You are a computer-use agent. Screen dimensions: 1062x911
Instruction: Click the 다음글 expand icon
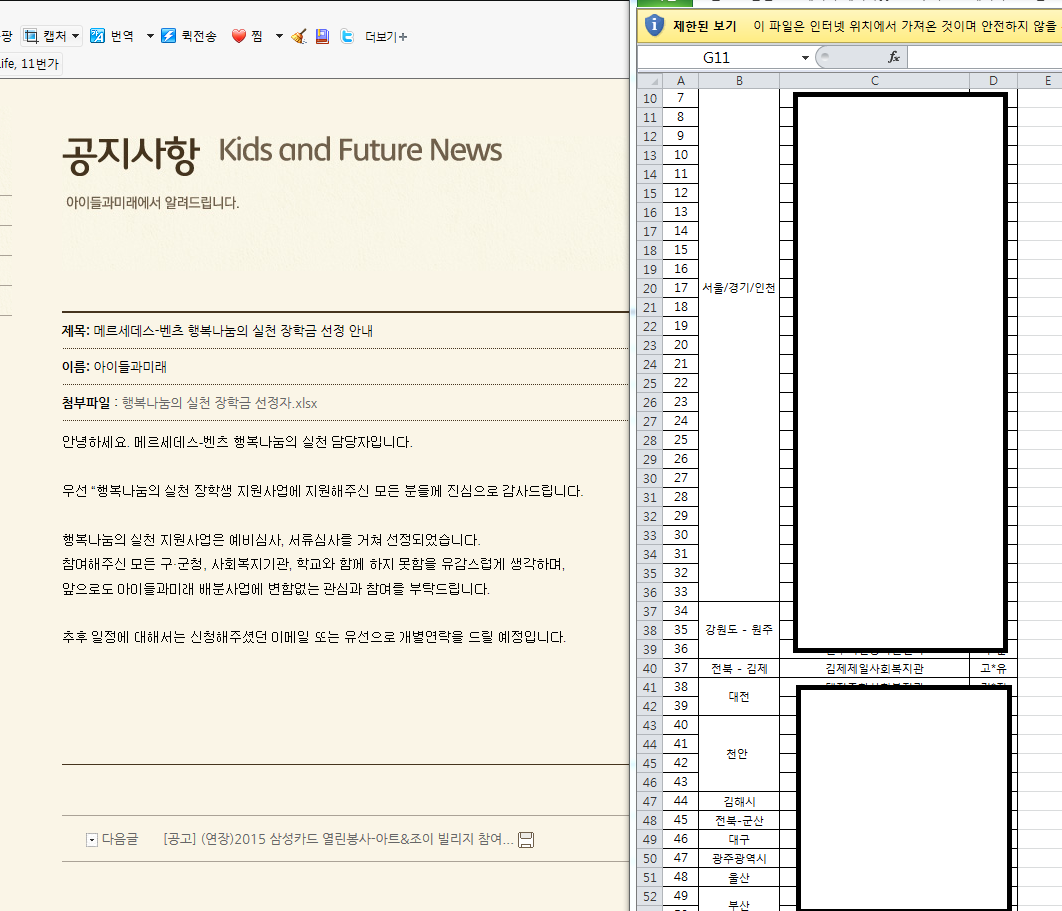91,840
